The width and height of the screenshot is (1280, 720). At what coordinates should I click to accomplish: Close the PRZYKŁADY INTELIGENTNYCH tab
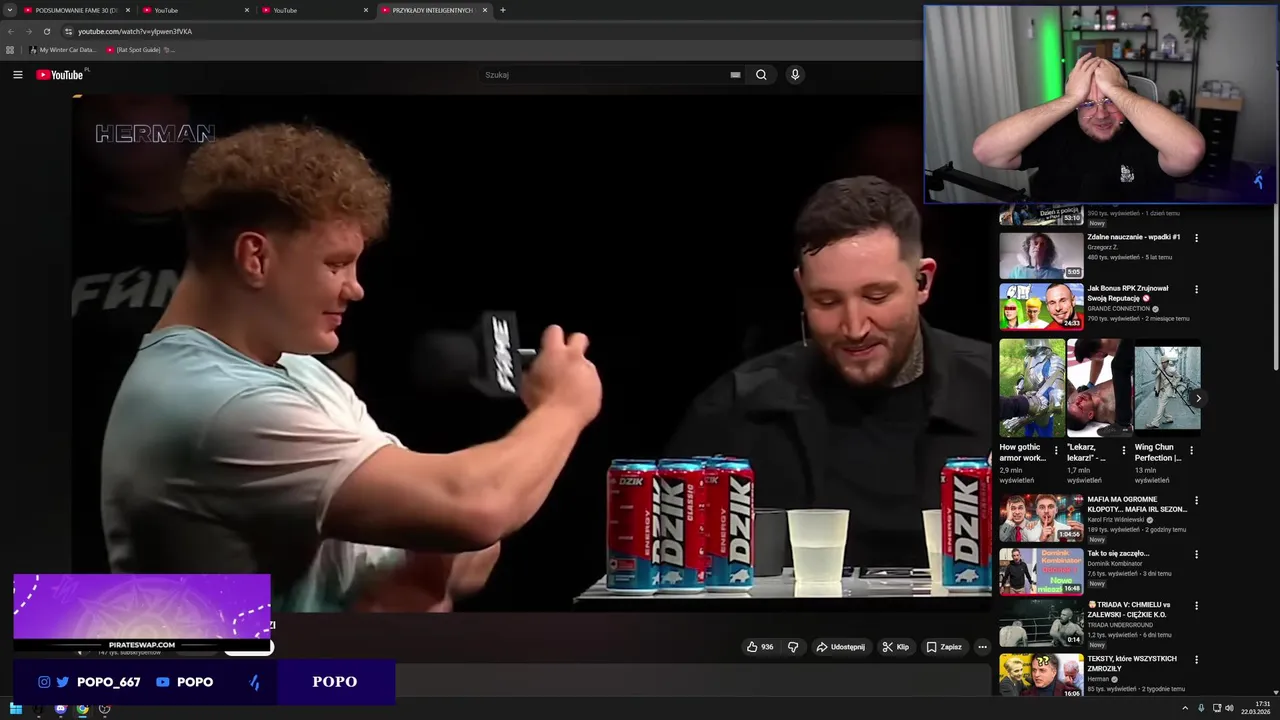(485, 10)
